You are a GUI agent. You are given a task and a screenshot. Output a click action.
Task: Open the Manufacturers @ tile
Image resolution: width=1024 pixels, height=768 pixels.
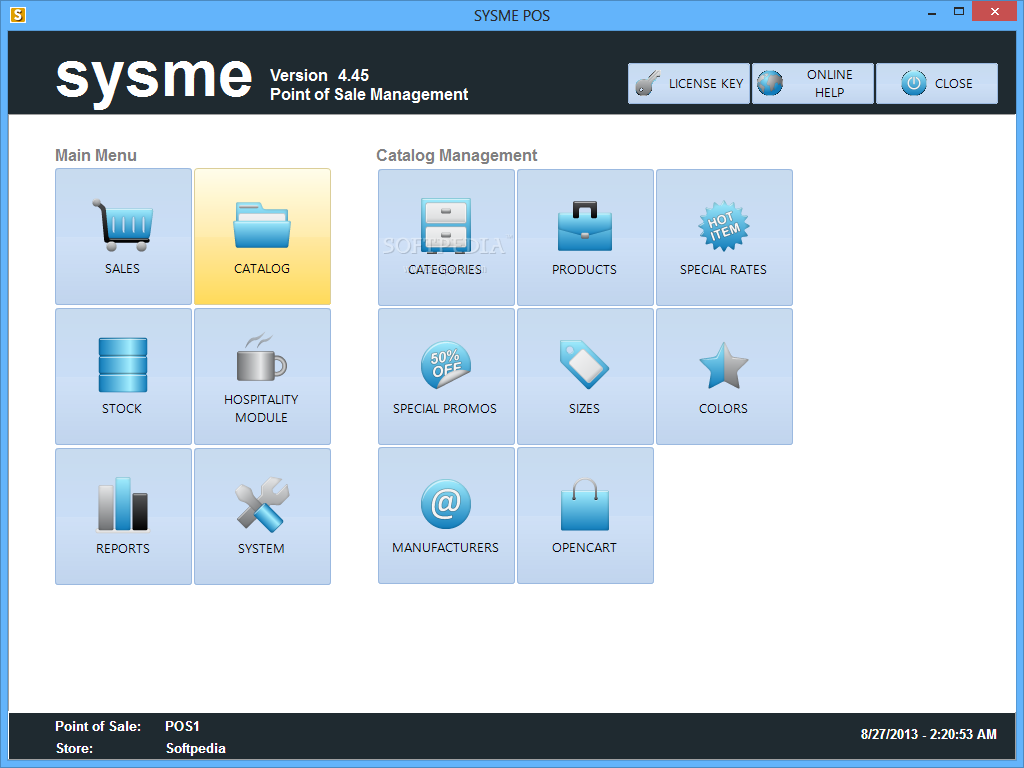point(447,515)
